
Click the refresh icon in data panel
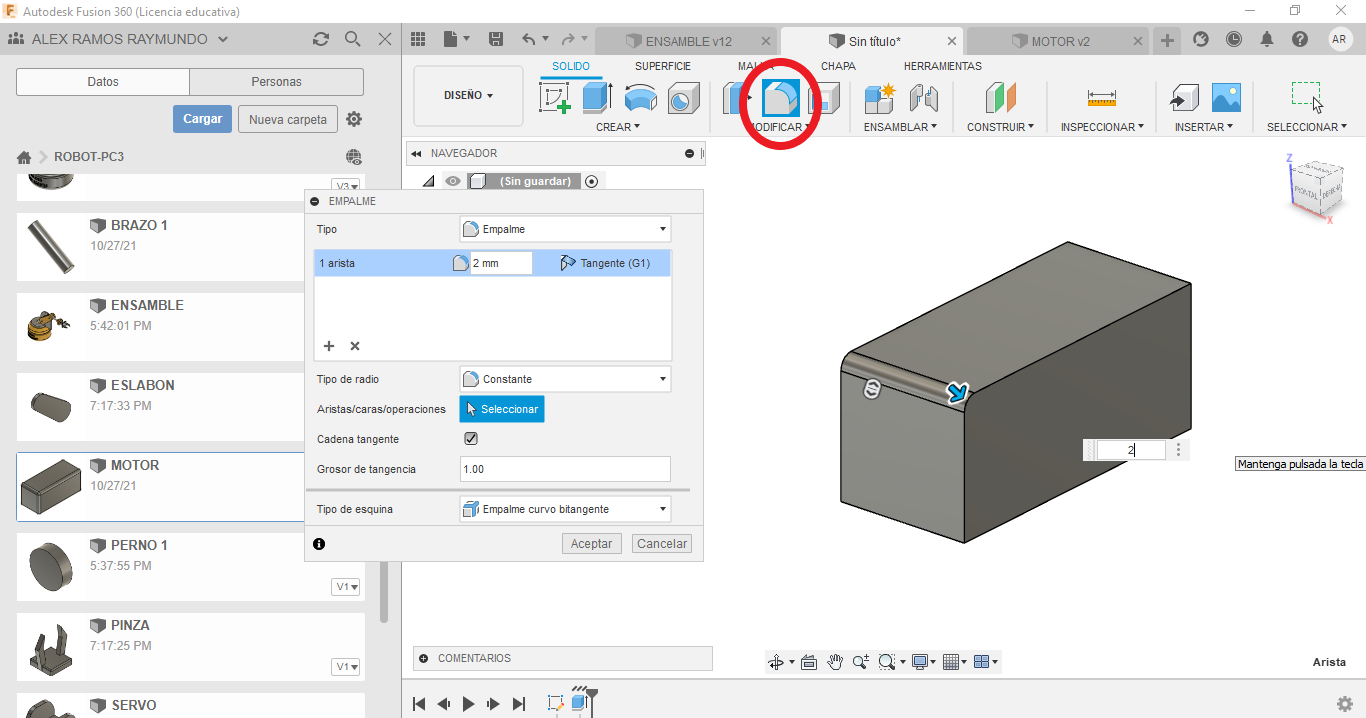[320, 39]
